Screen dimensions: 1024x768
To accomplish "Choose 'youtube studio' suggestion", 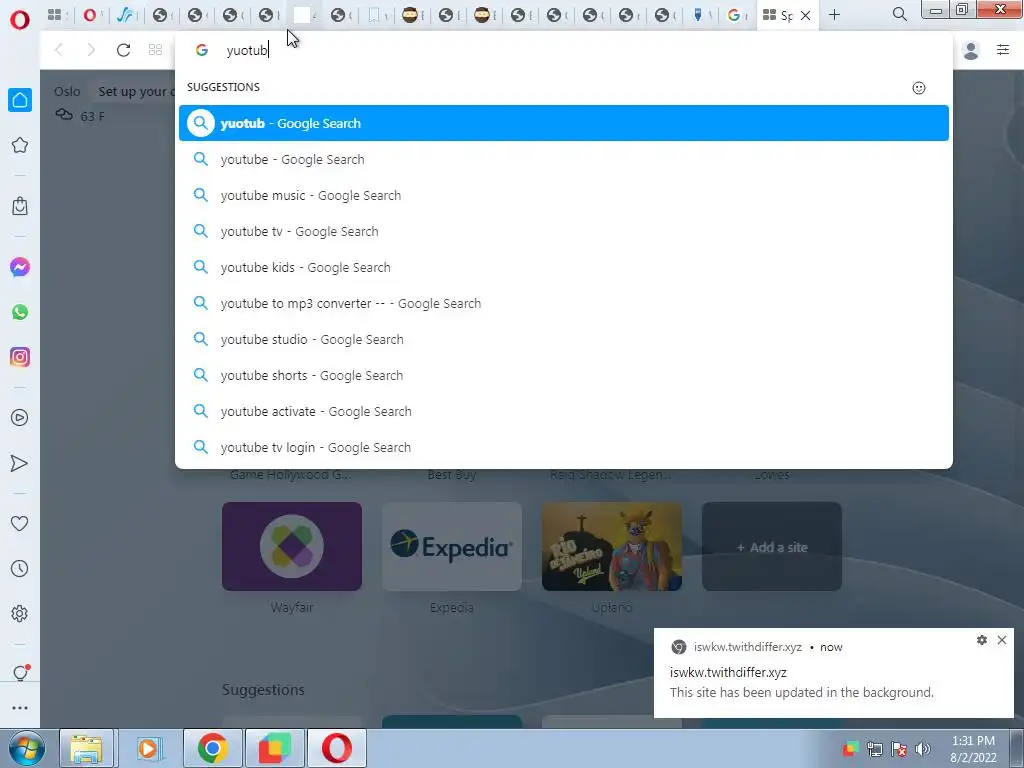I will tap(564, 339).
